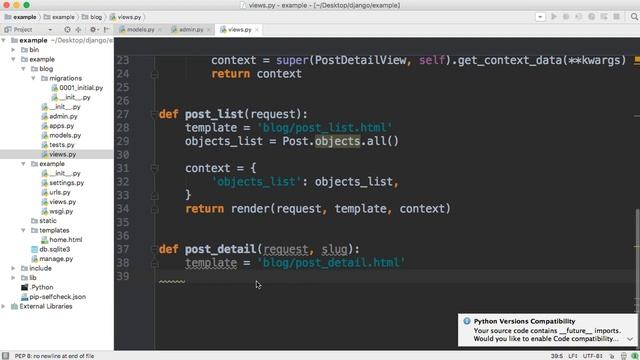Select the static folder
Viewport: 640px width, 360px height.
pyautogui.click(x=44, y=221)
